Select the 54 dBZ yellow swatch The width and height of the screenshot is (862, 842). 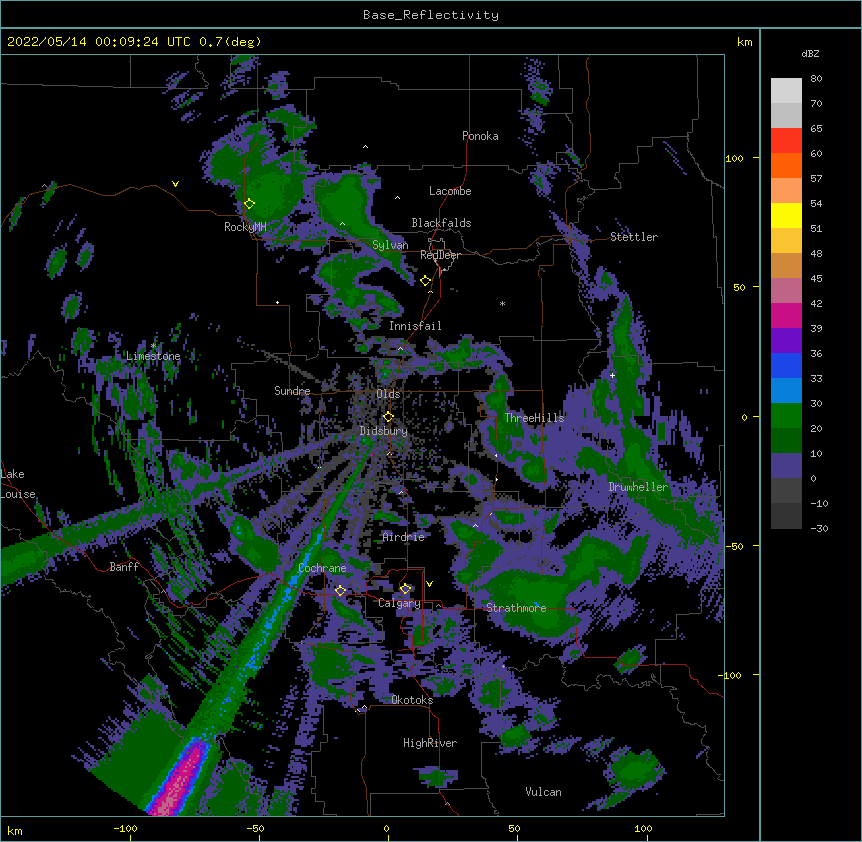click(x=786, y=215)
